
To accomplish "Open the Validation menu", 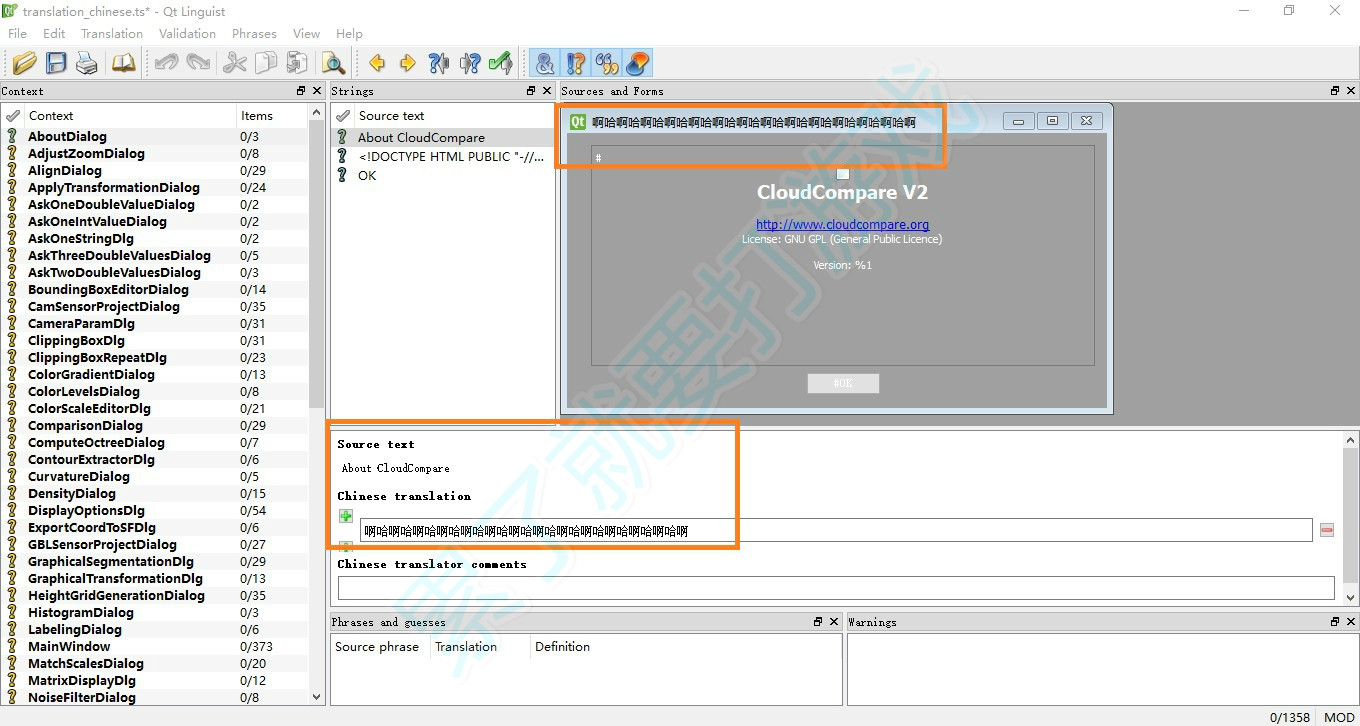I will 187,33.
